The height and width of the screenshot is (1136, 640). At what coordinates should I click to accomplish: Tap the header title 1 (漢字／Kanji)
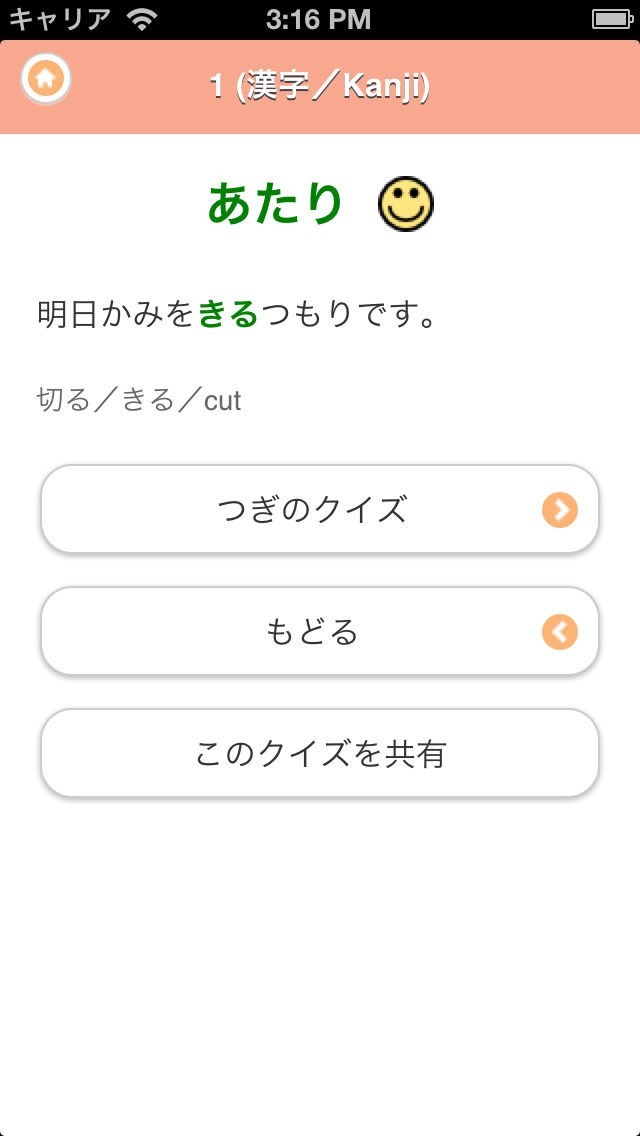[x=320, y=87]
